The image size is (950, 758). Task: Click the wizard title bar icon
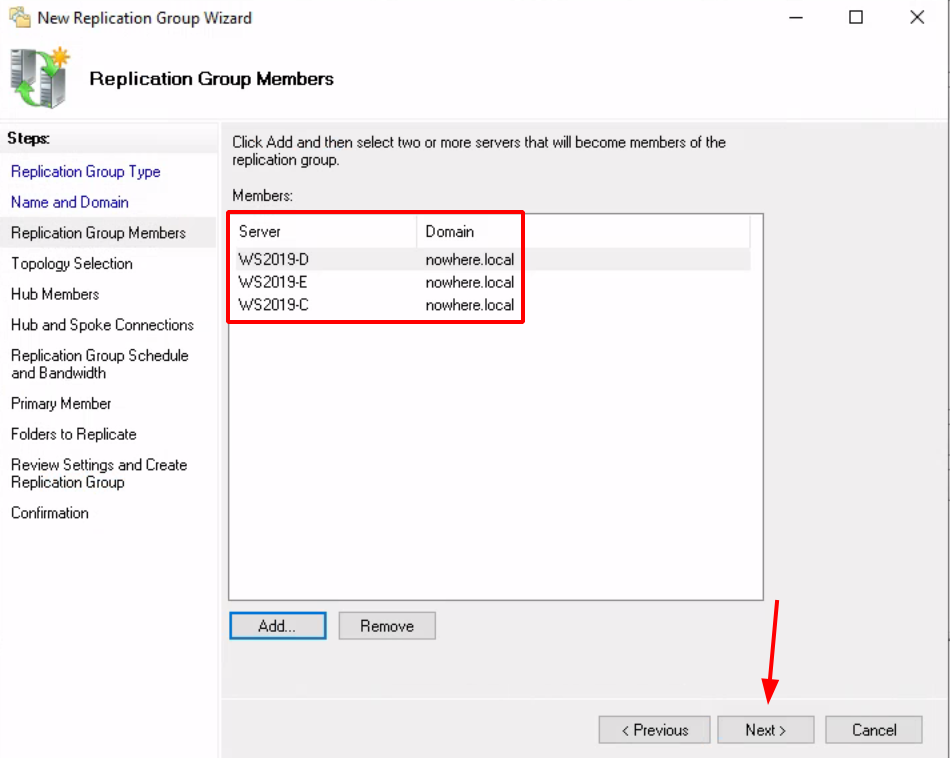click(x=20, y=18)
